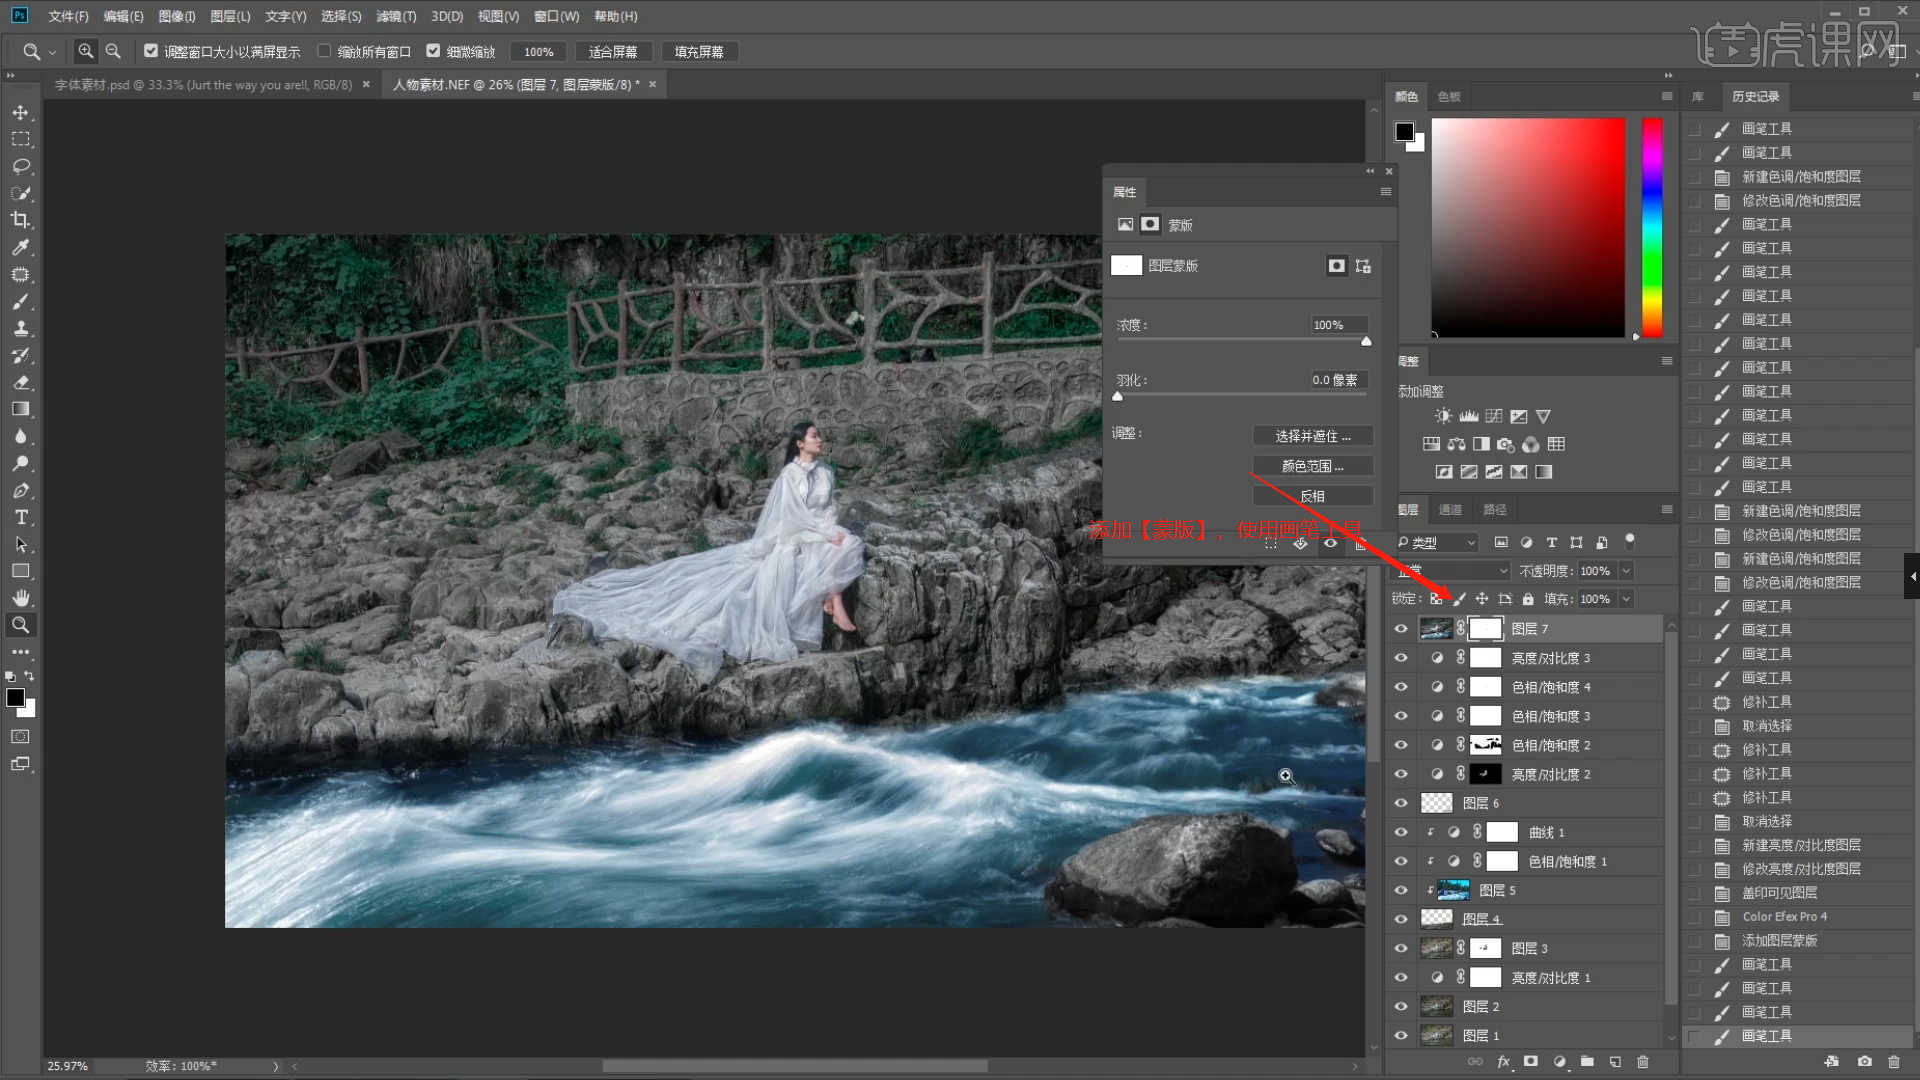This screenshot has height=1080, width=1920.
Task: Open the layer type filter dropdown
Action: (x=1440, y=542)
